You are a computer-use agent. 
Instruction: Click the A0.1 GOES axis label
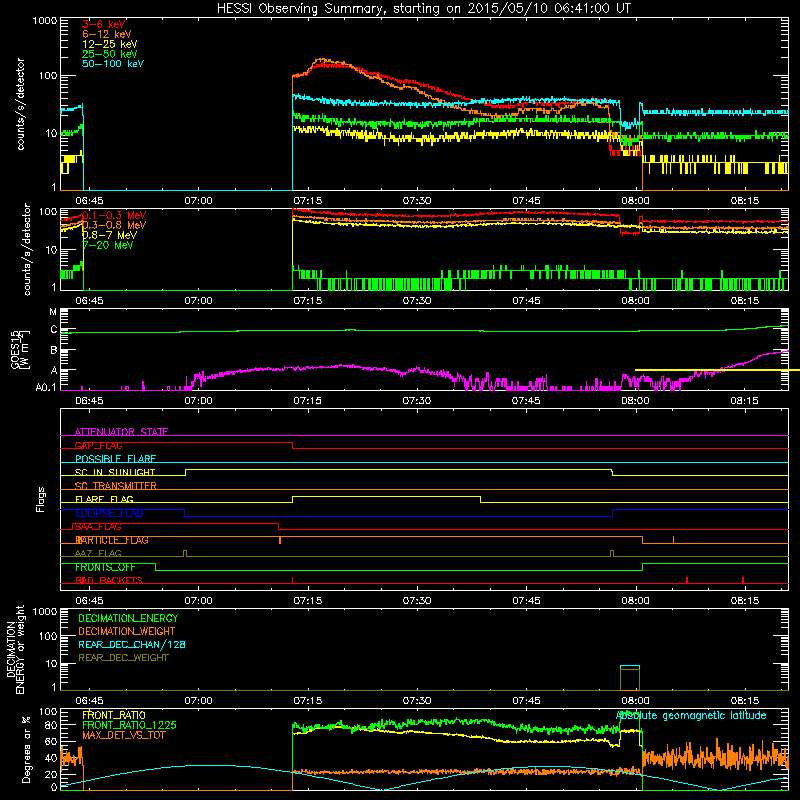(x=46, y=388)
